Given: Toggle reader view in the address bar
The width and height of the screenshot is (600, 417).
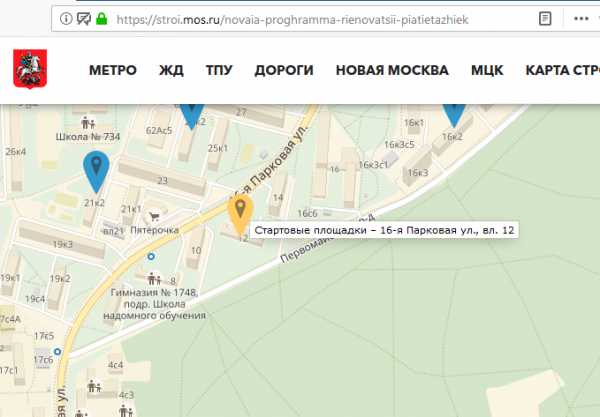Looking at the screenshot, I should pyautogui.click(x=544, y=18).
